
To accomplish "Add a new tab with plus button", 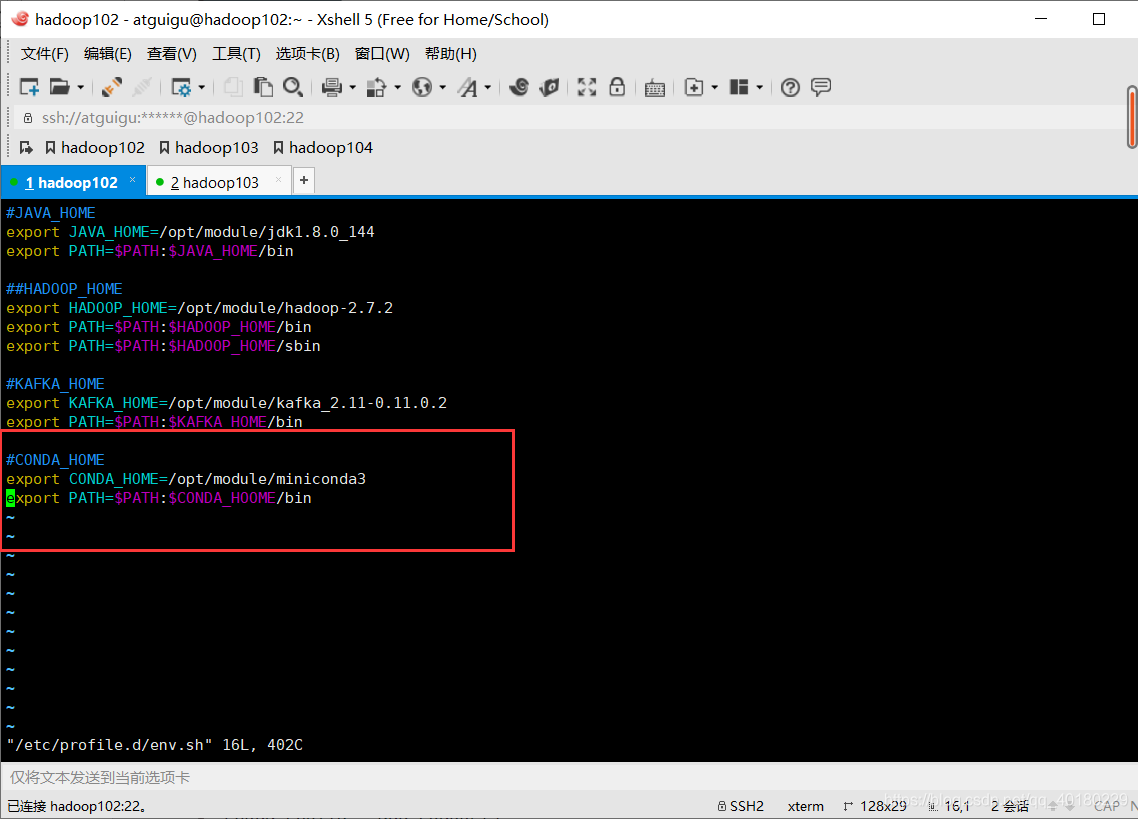I will pyautogui.click(x=304, y=180).
